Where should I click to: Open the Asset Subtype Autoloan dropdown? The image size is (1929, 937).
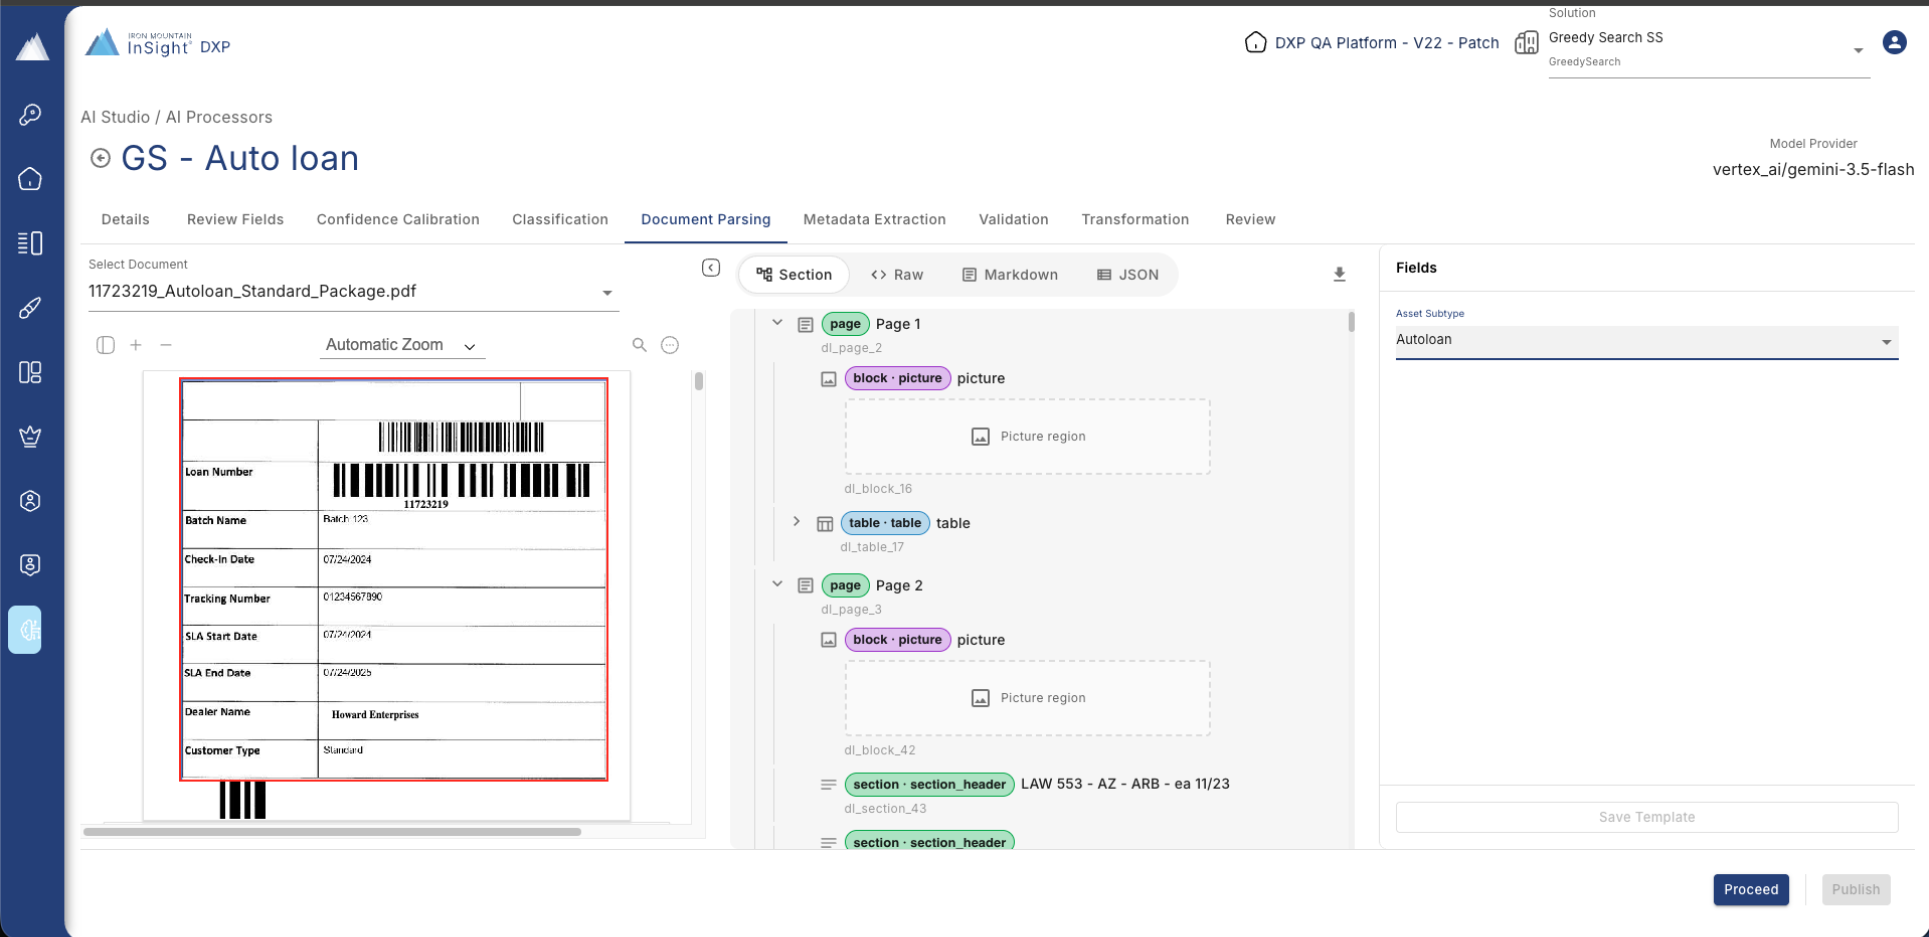(1646, 340)
